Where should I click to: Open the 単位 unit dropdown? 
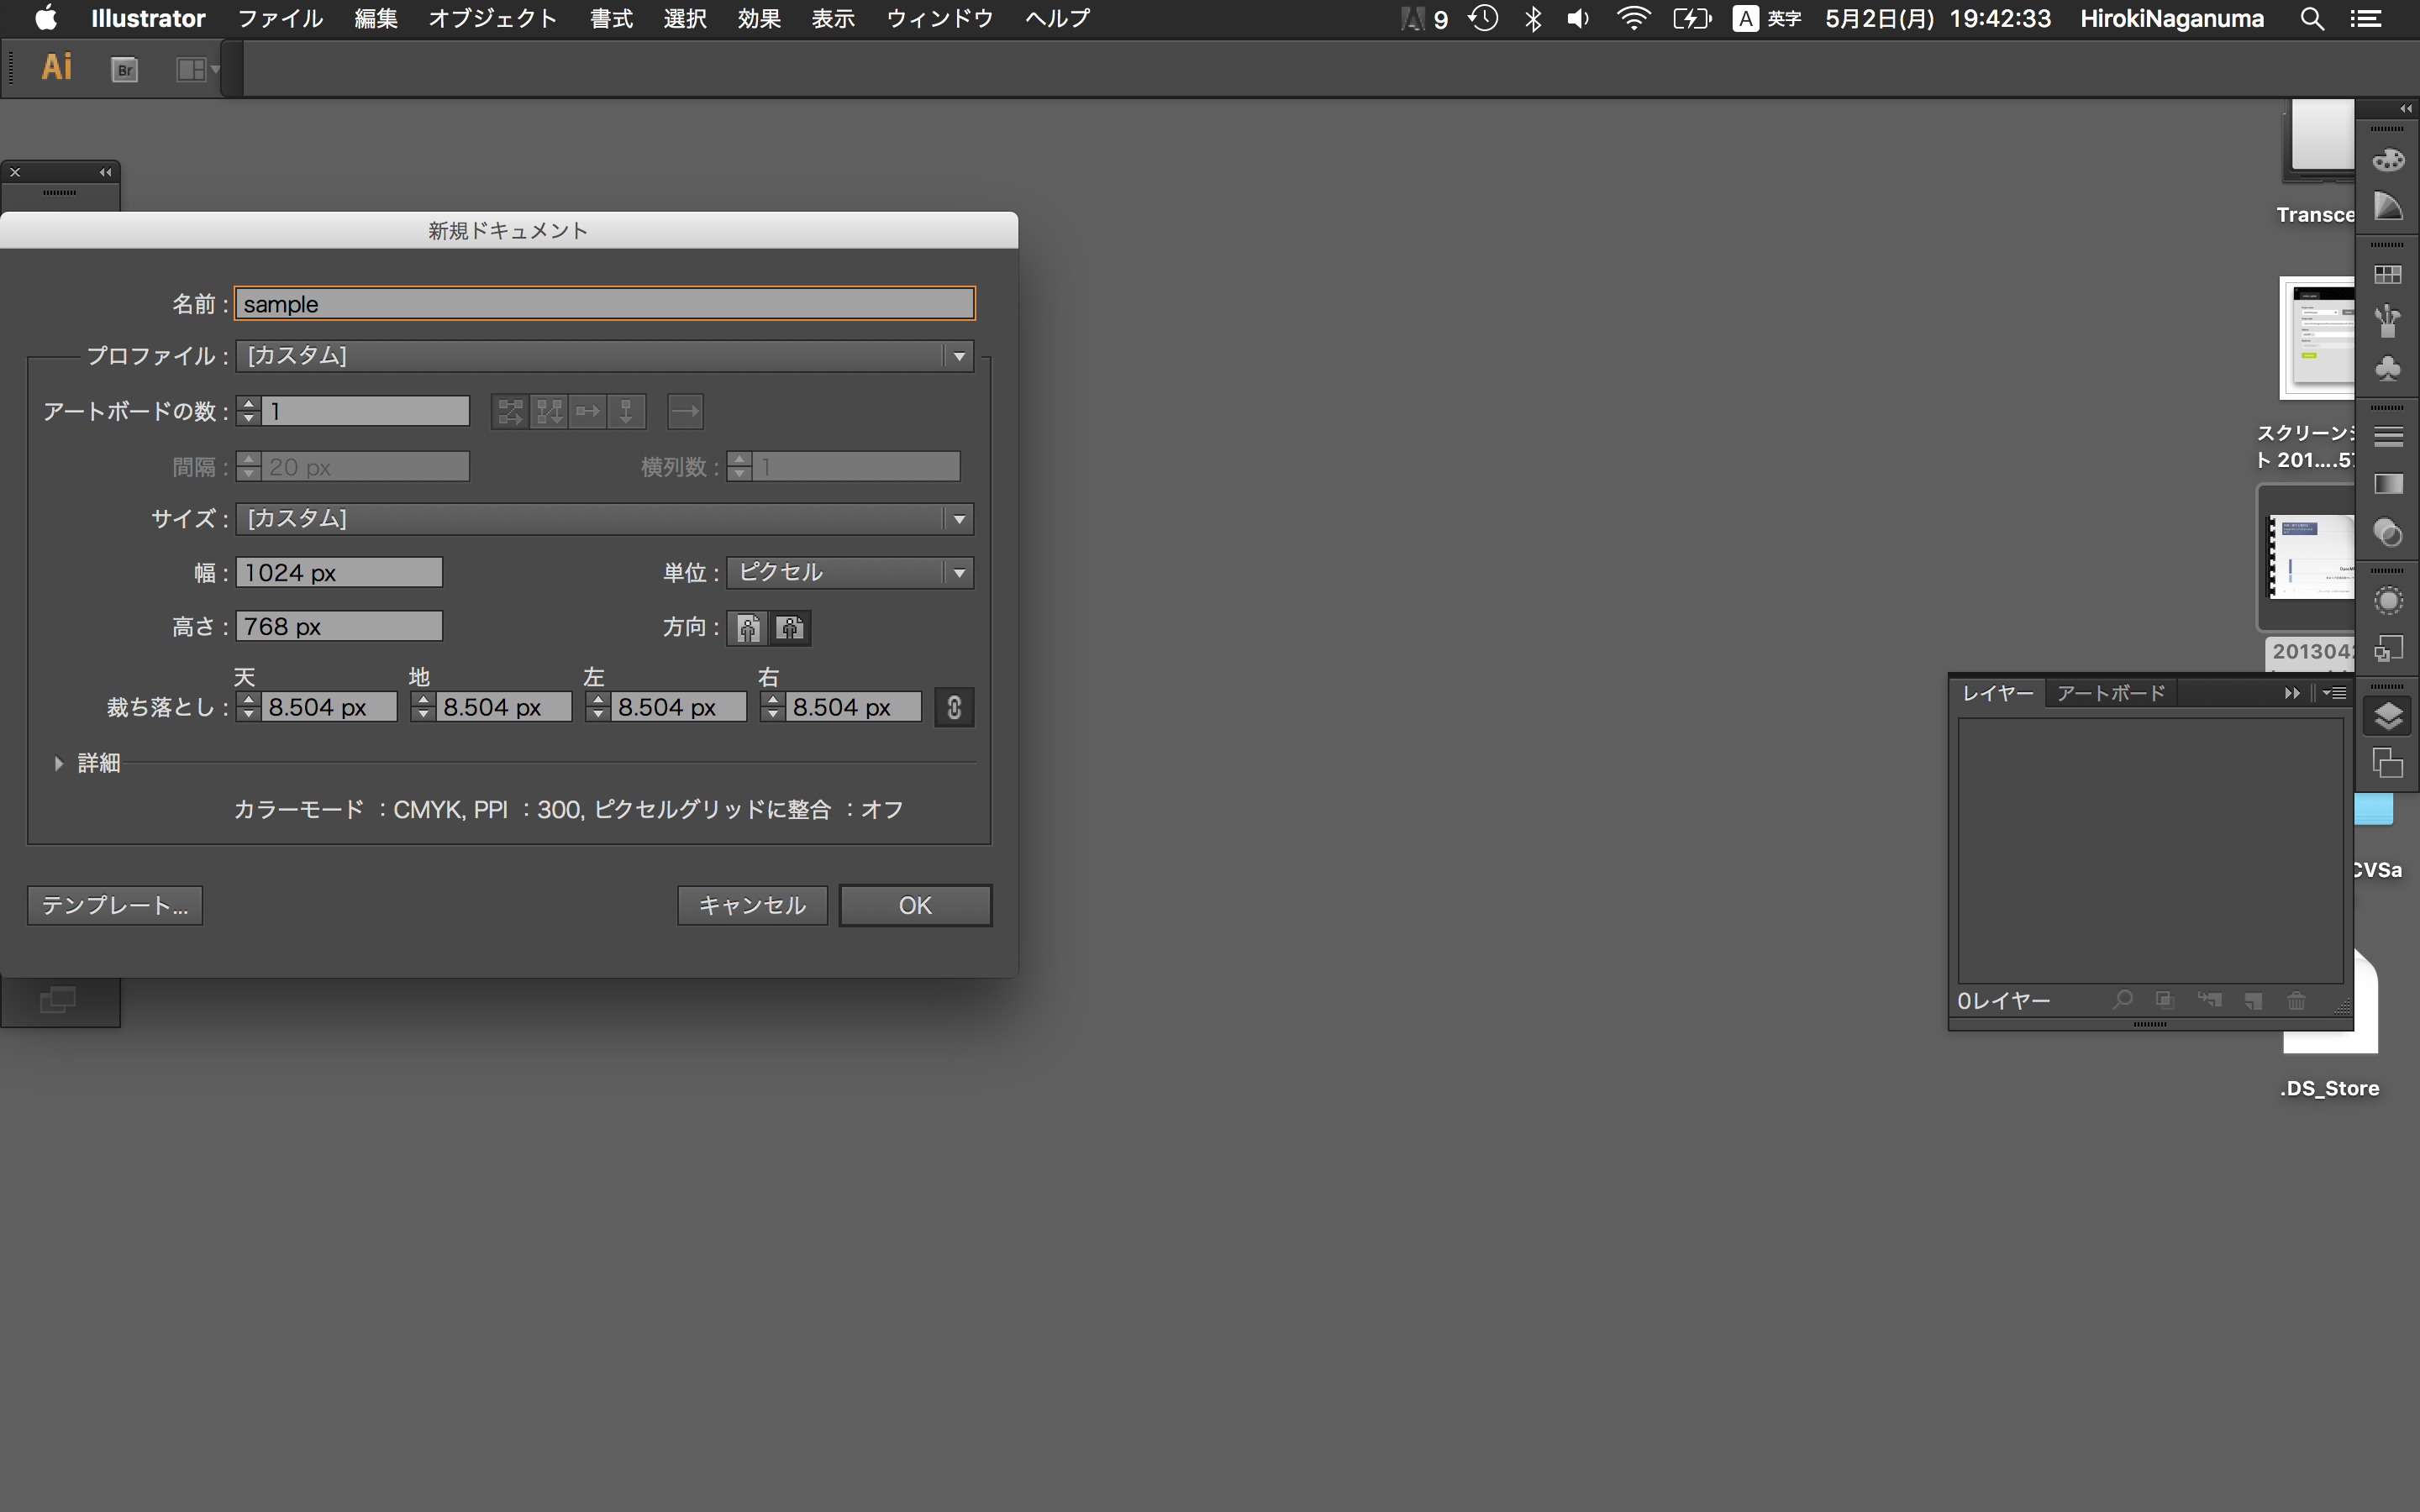(x=957, y=572)
